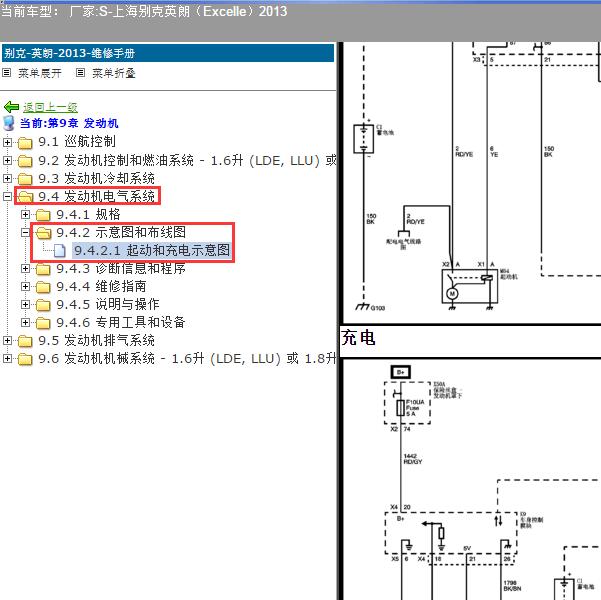Expand the 9.4.6 专用工具和设备 node
Screen dimensions: 601x600
(25, 322)
